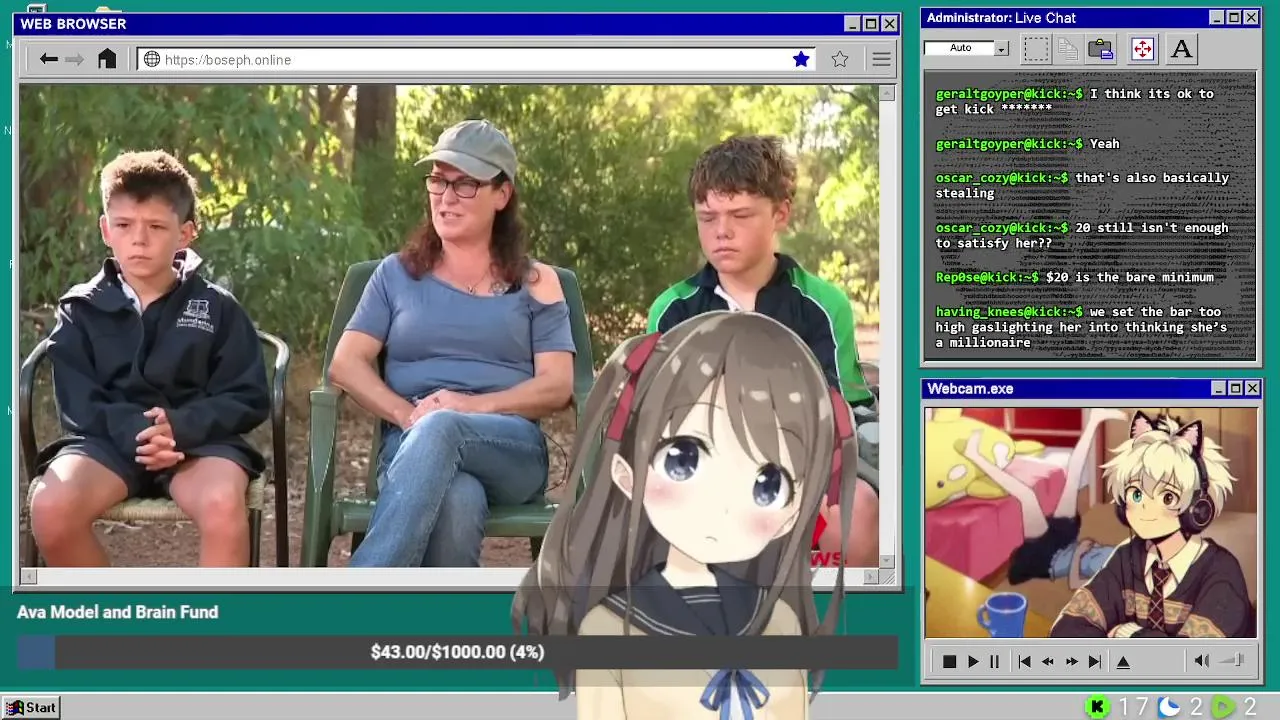Click the green Kick icon in taskbar tray

(1098, 707)
